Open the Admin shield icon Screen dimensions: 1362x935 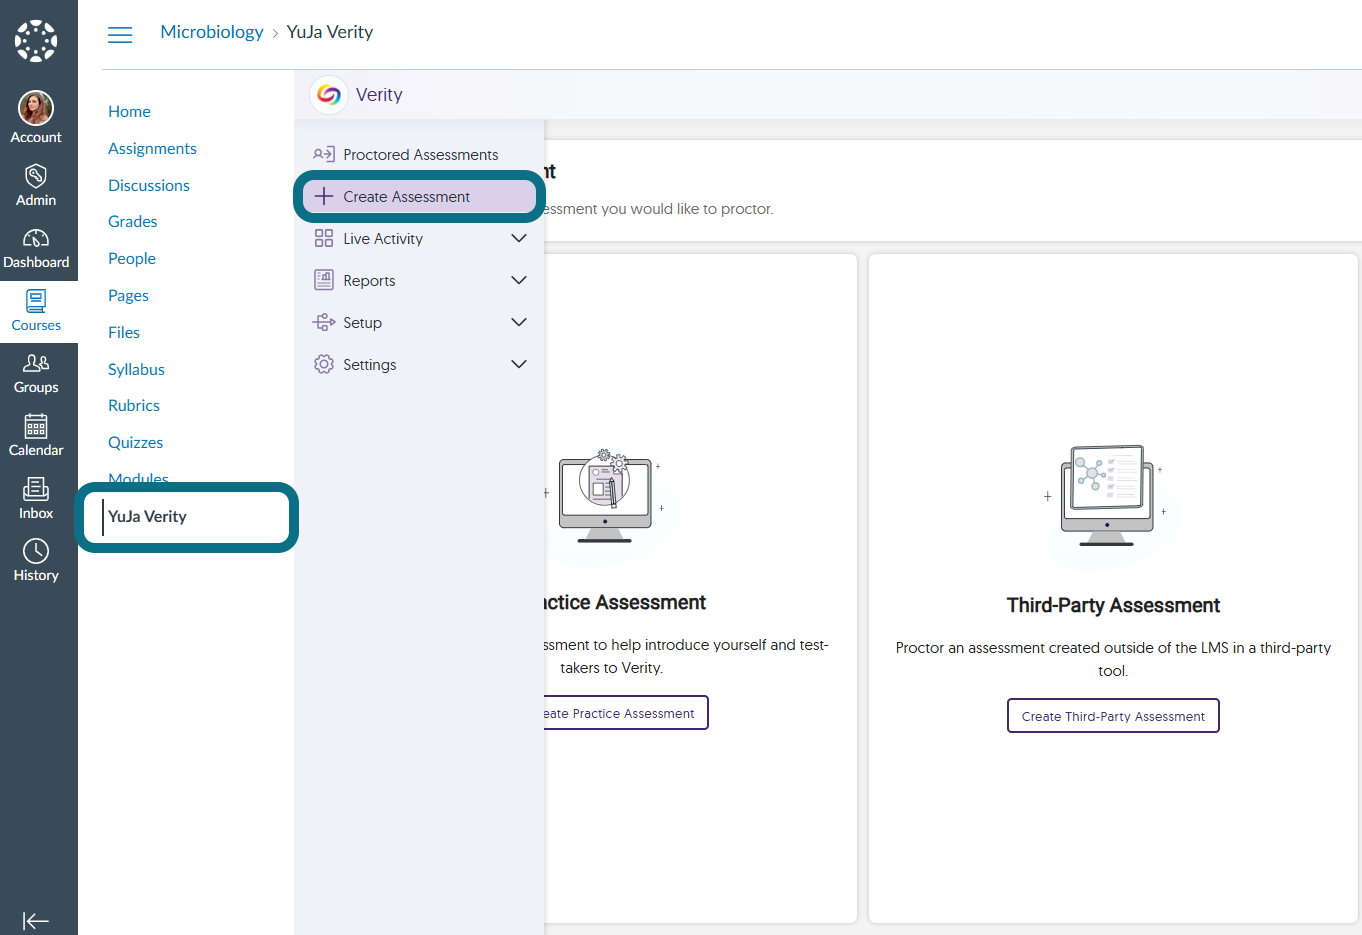(x=36, y=176)
